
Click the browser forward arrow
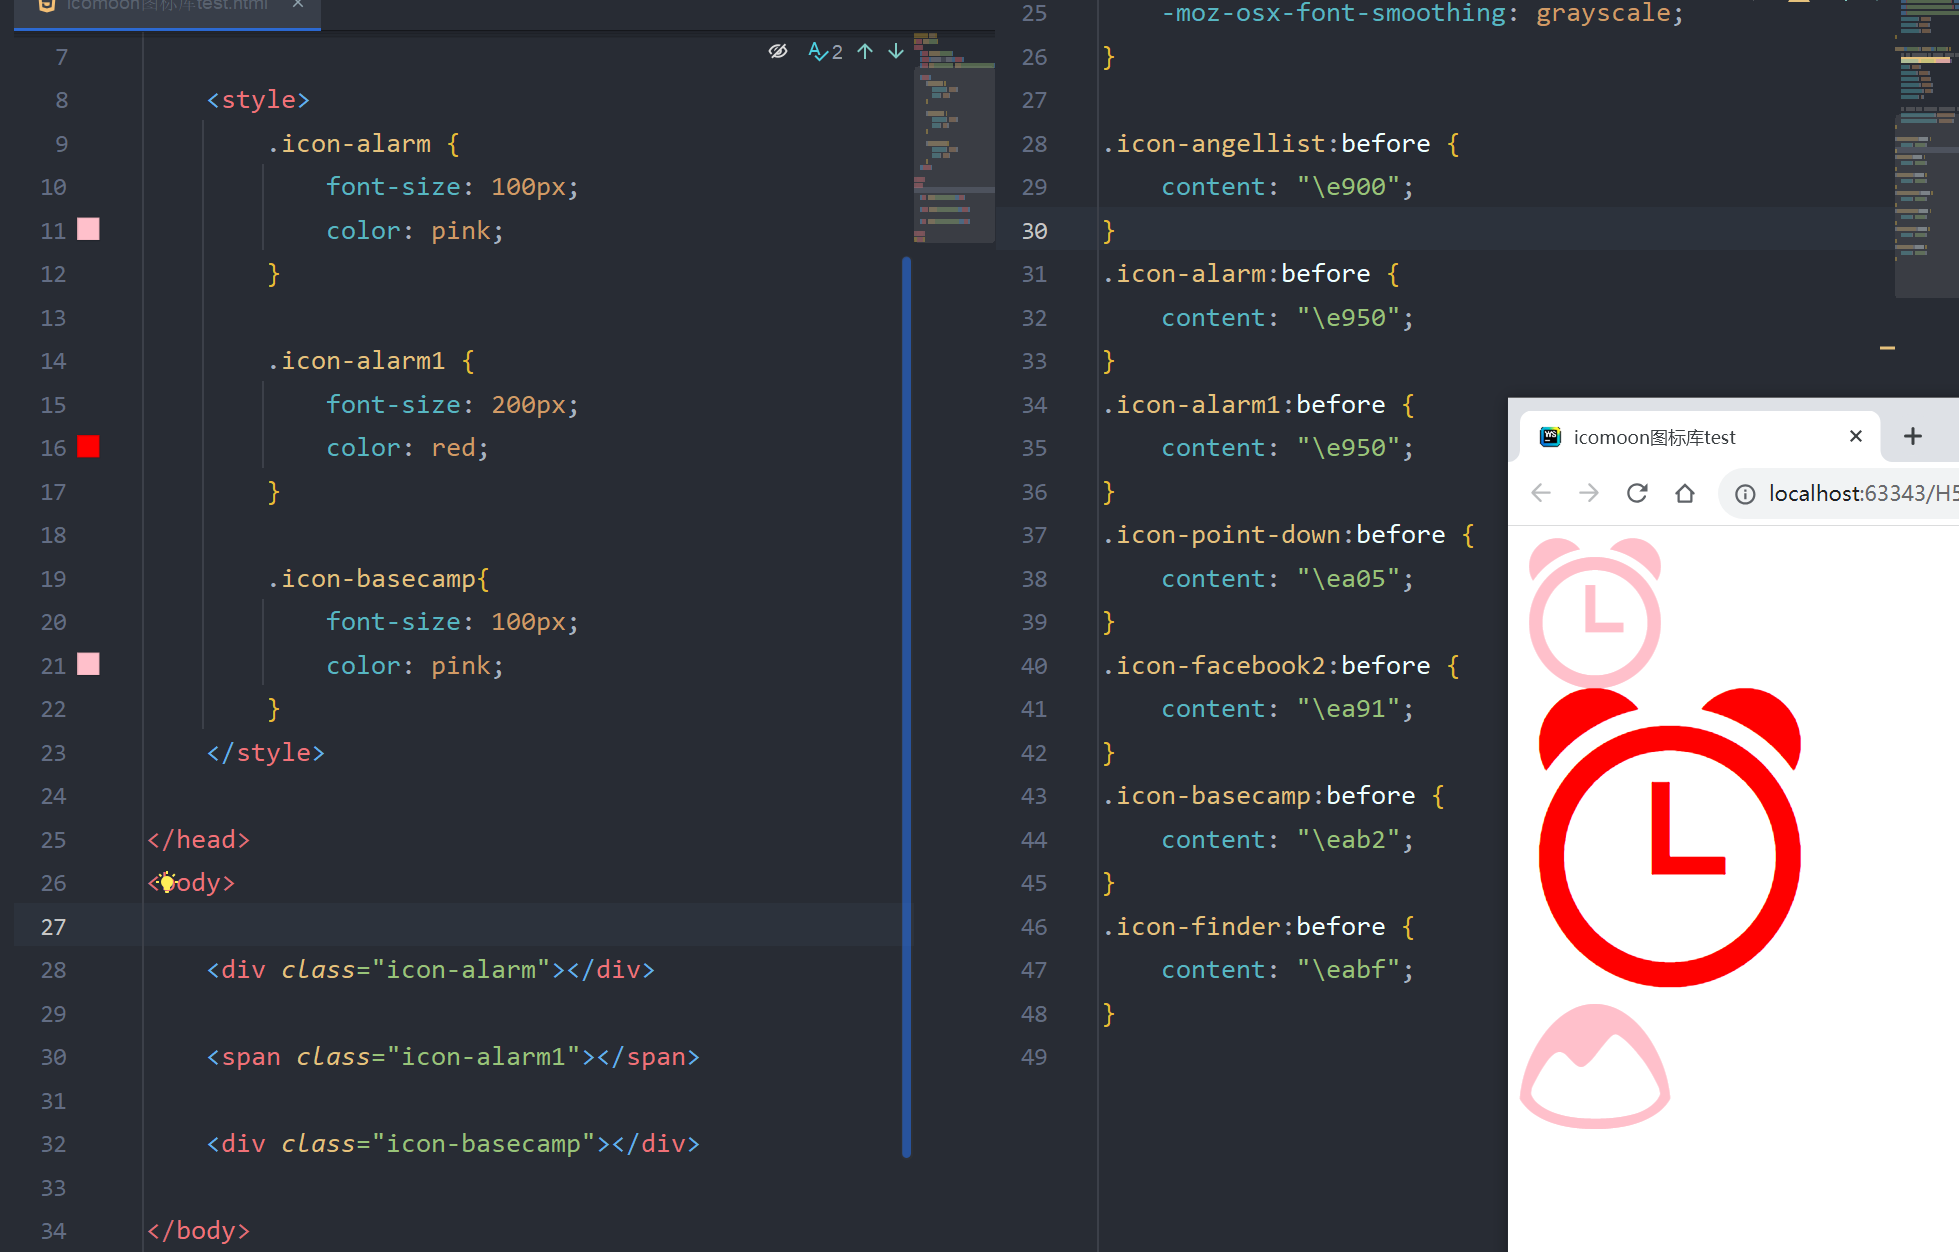click(1589, 493)
